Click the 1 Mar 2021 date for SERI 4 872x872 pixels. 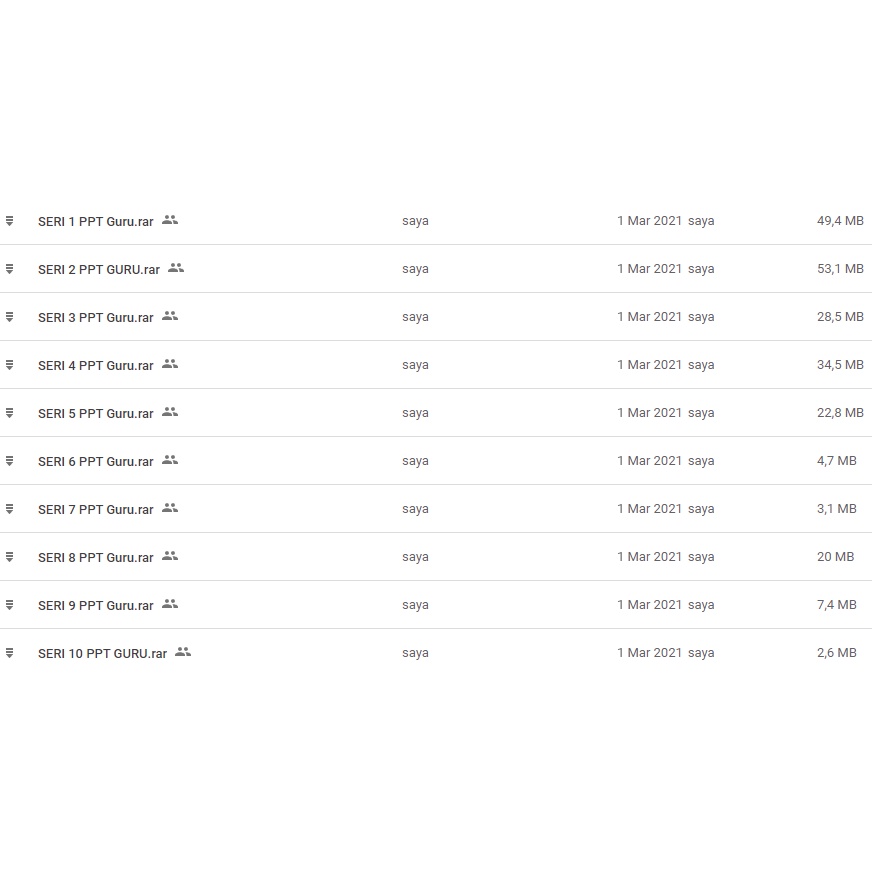click(x=649, y=365)
